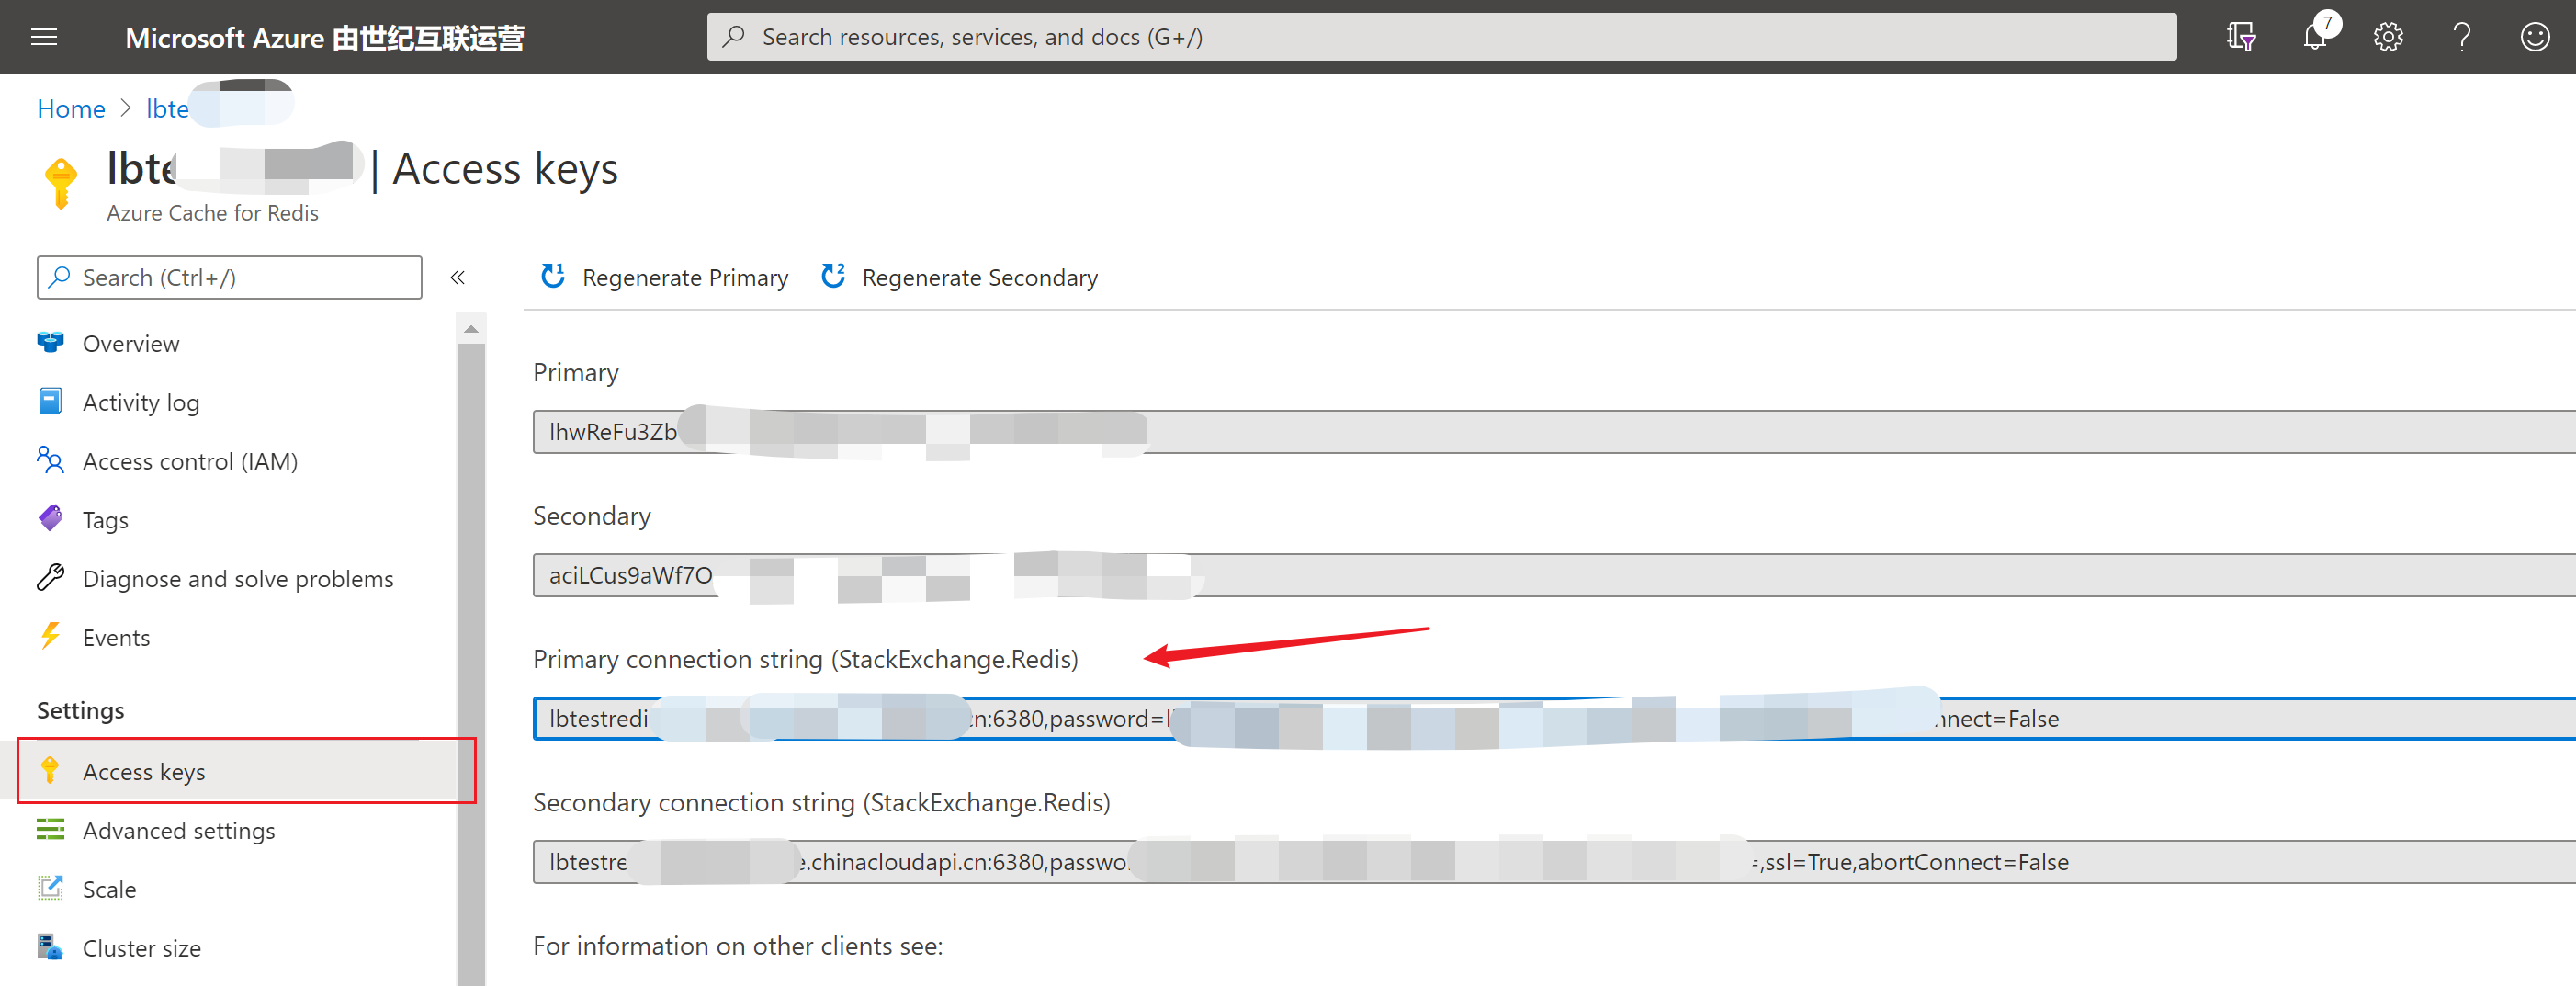The height and width of the screenshot is (986, 2576).
Task: Open the Tags menu item
Action: click(x=105, y=520)
